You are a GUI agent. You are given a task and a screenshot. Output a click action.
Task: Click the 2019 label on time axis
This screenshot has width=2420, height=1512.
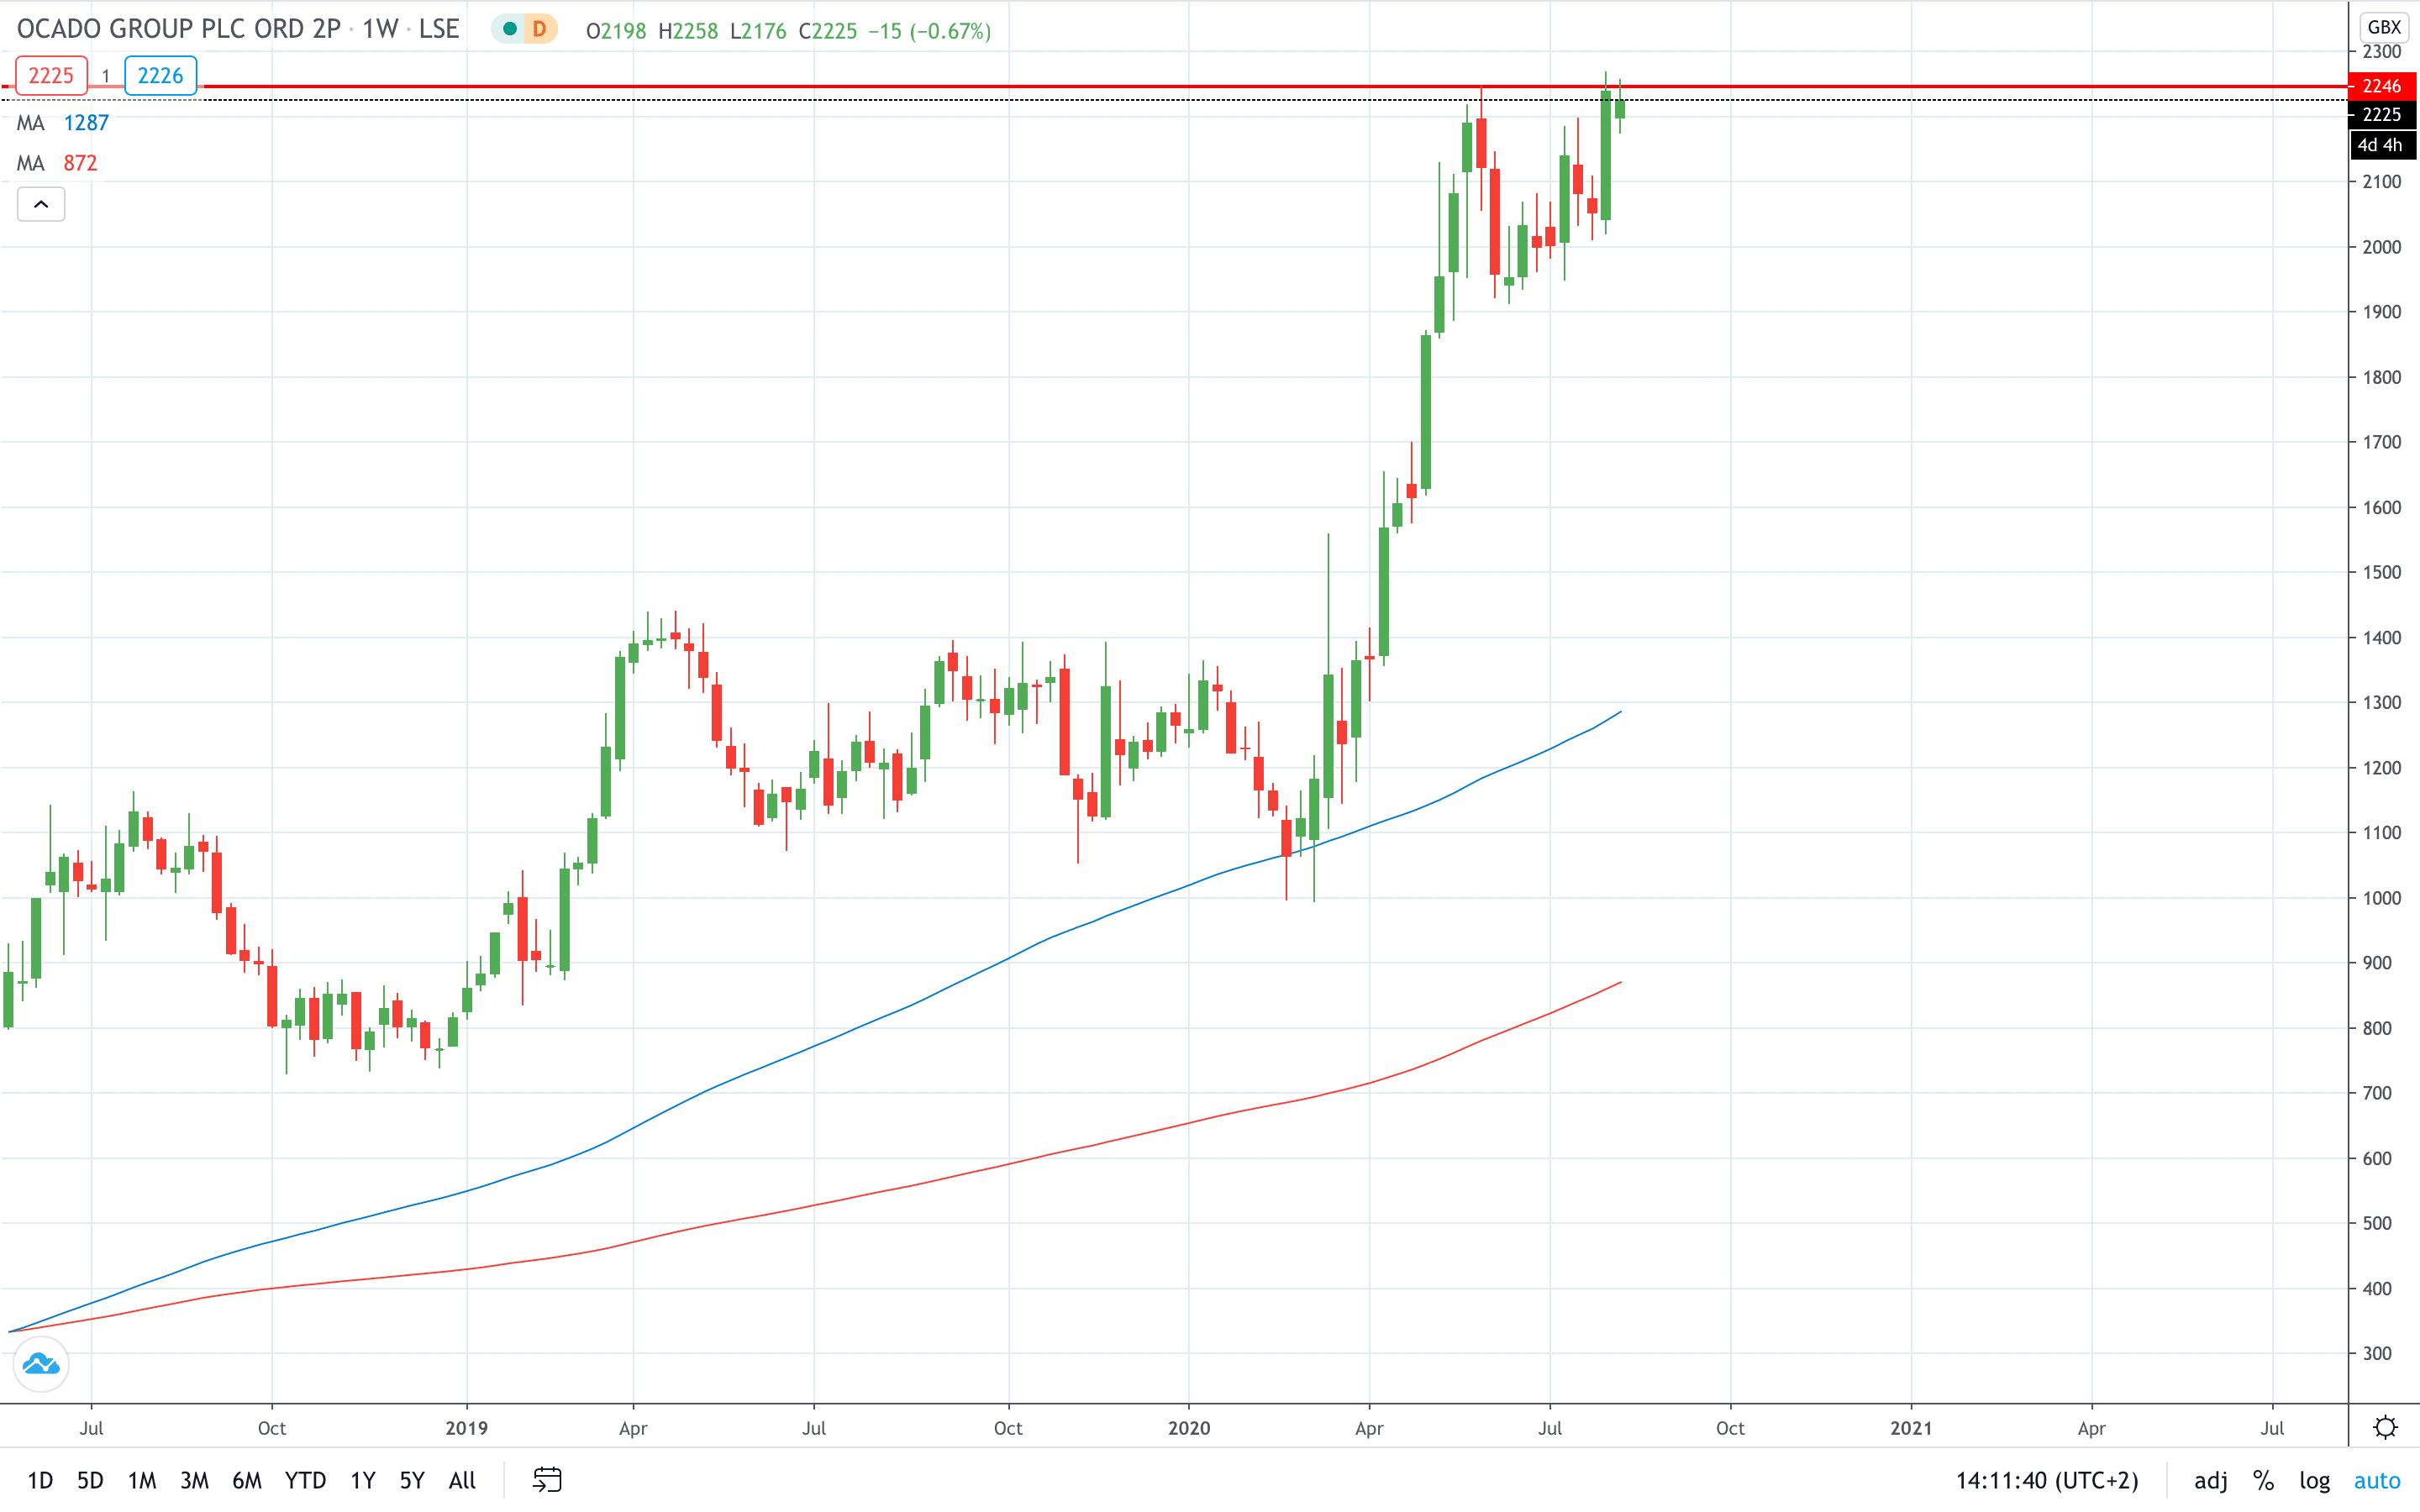tap(467, 1428)
